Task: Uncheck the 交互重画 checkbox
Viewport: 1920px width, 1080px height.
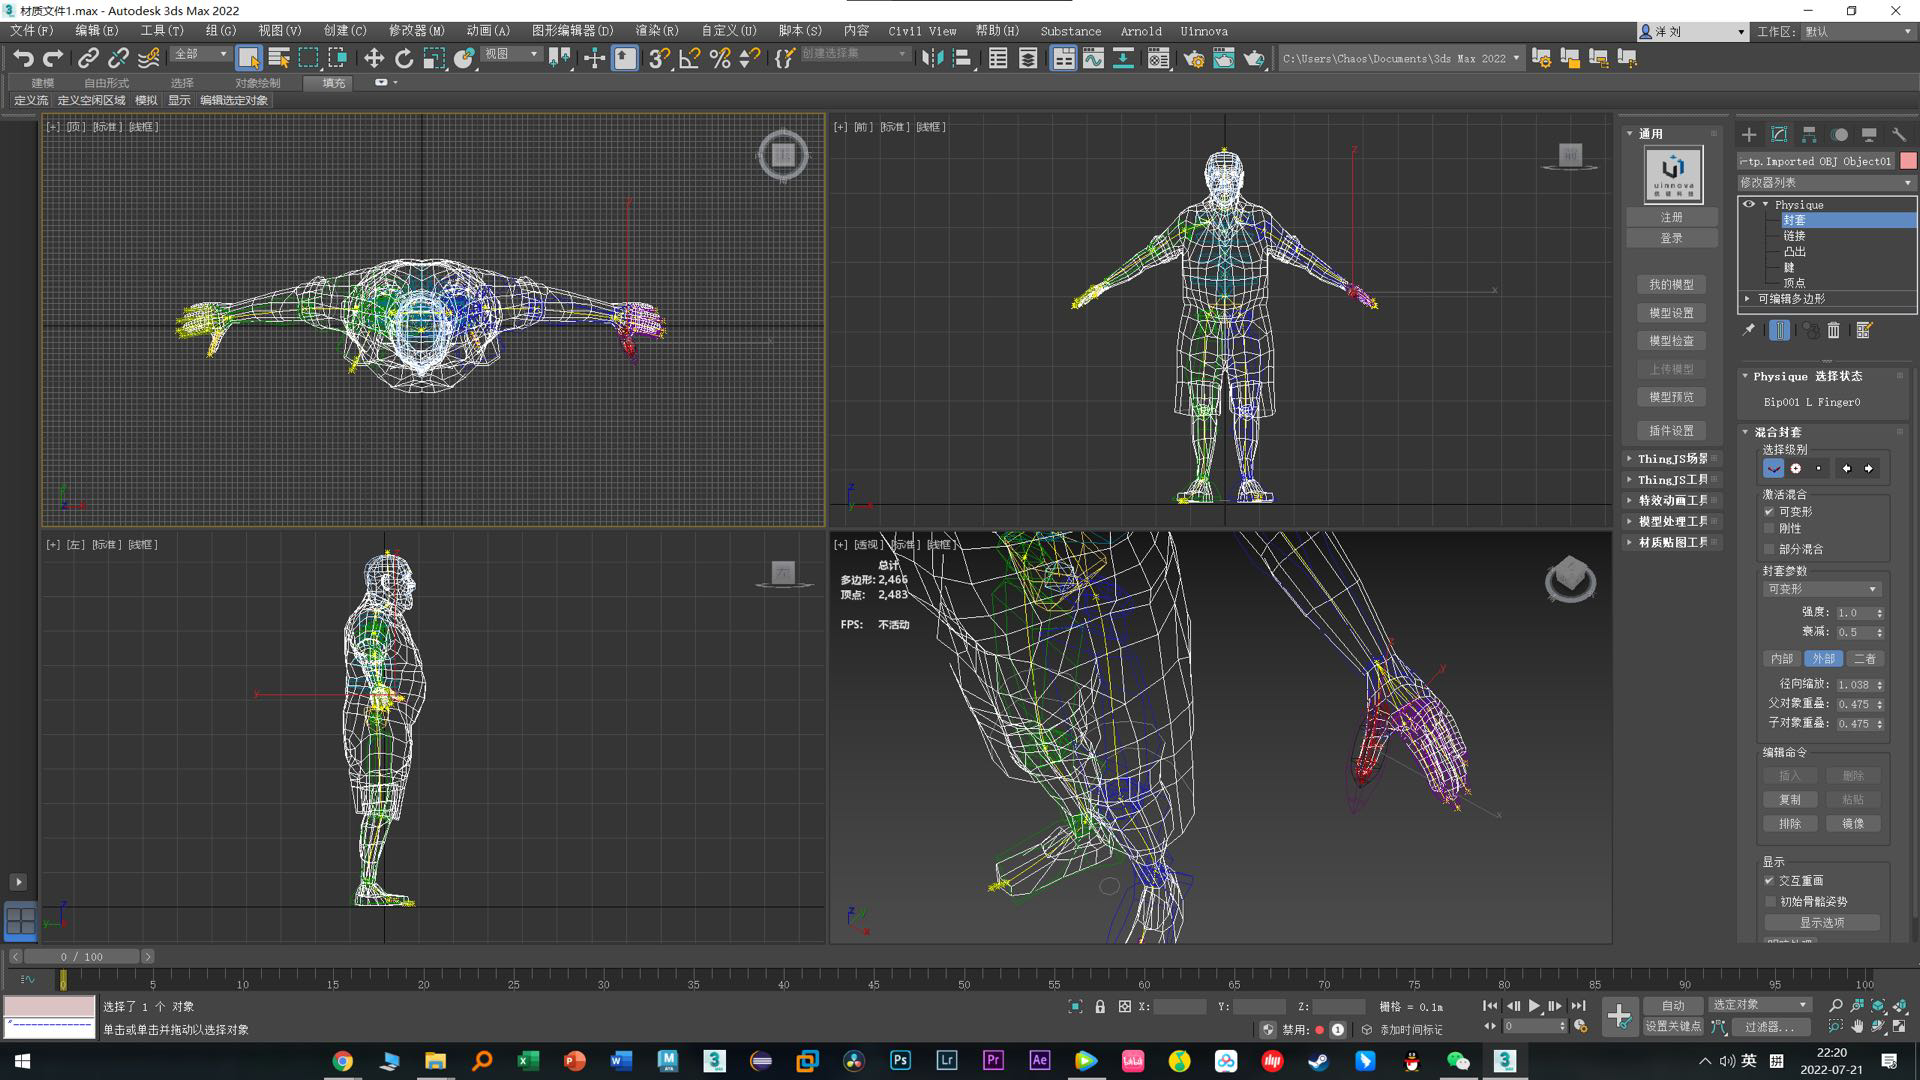Action: tap(1769, 881)
